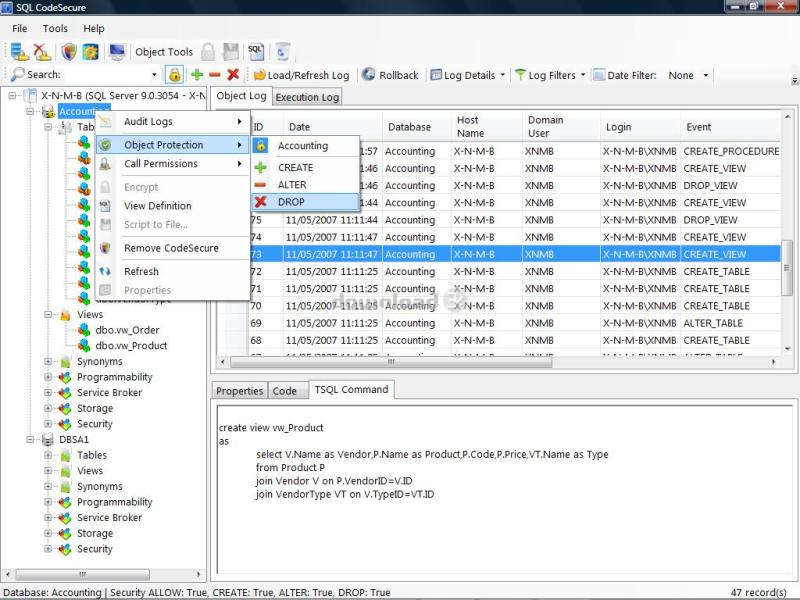800x600 pixels.
Task: Click the green plus CREATE toolbar icon
Action: pos(197,75)
